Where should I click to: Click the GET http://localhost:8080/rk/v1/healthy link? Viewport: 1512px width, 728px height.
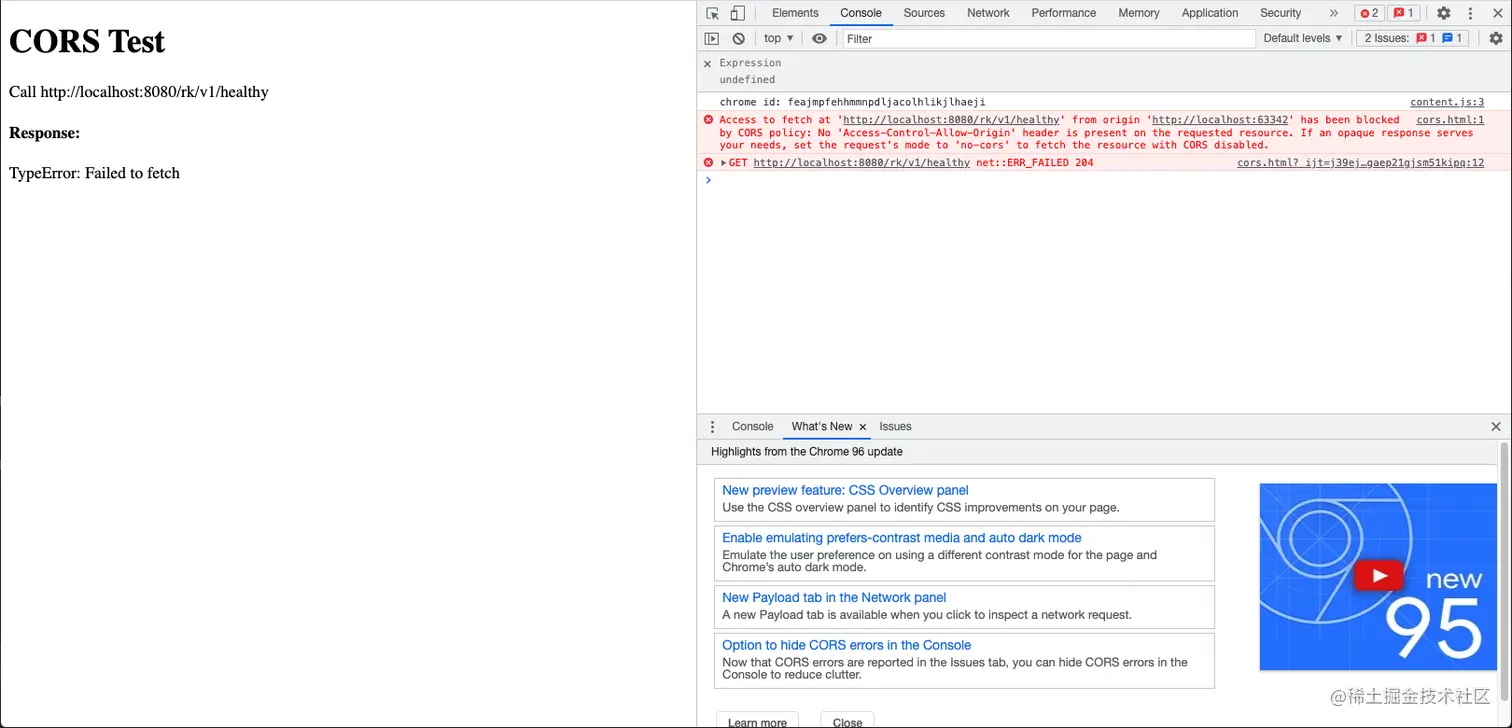[x=861, y=162]
